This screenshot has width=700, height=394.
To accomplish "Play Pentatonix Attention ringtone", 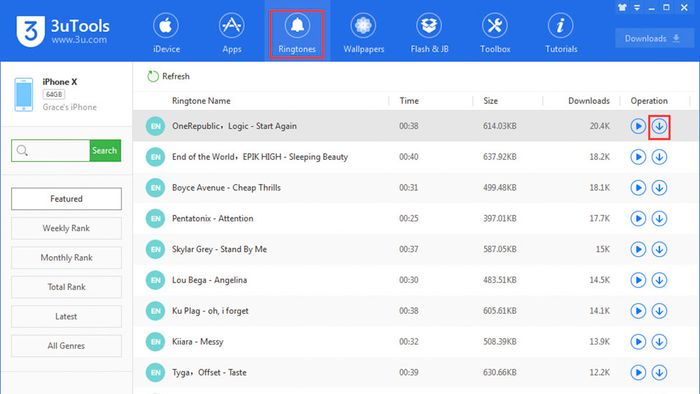I will 638,219.
